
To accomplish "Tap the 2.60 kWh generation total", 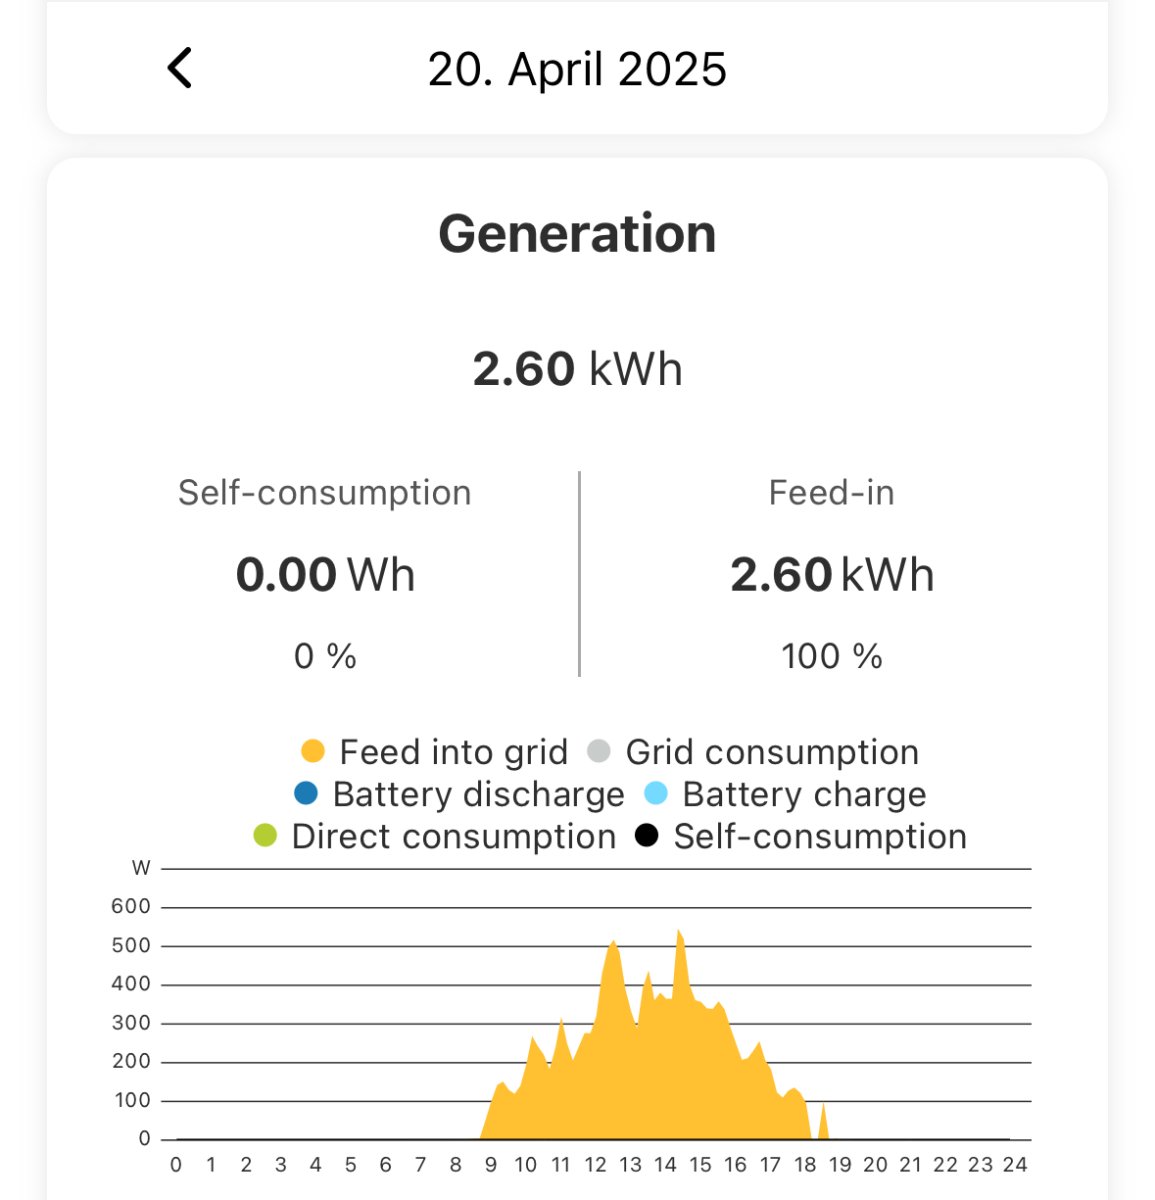I will tap(577, 369).
